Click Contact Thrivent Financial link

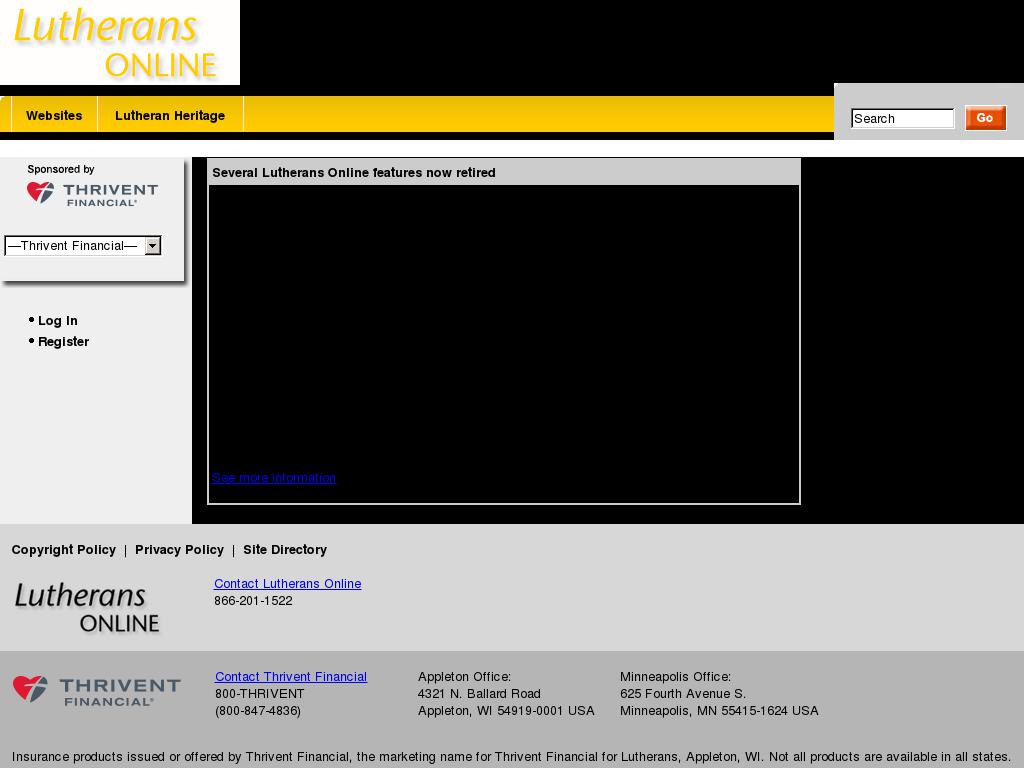291,677
